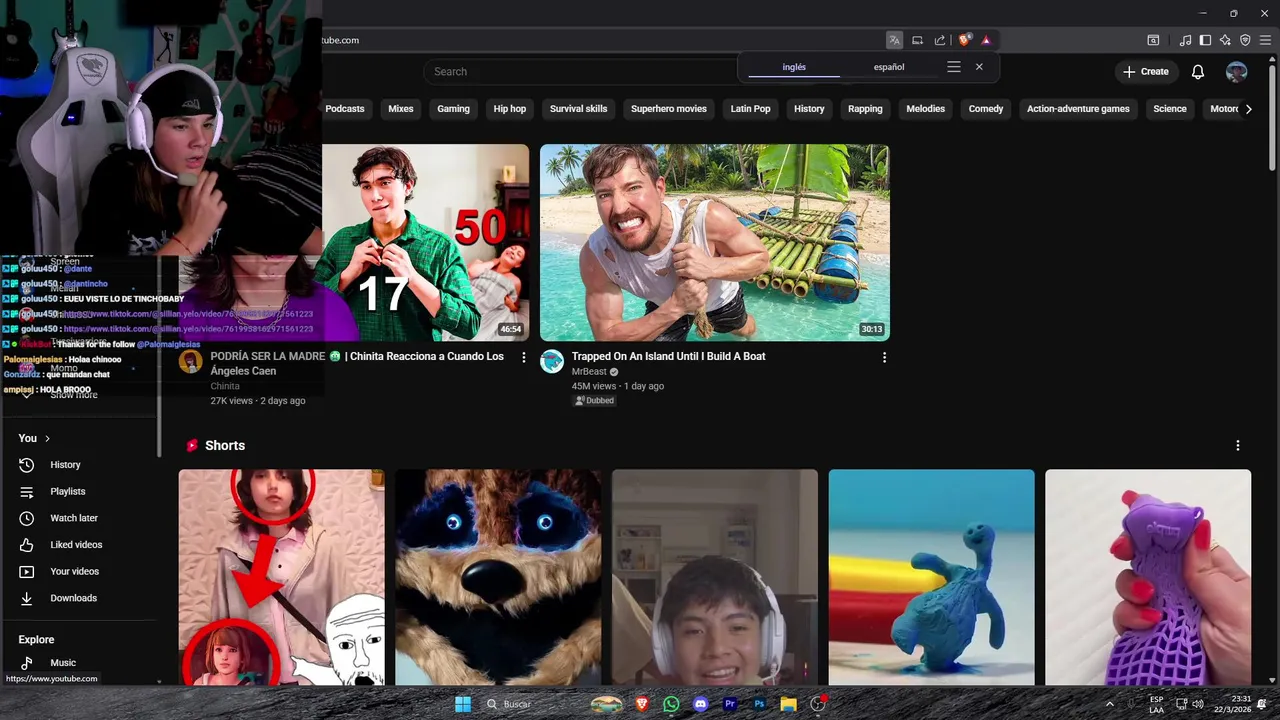Select the Science filter chip
Image resolution: width=1280 pixels, height=720 pixels.
[1170, 109]
